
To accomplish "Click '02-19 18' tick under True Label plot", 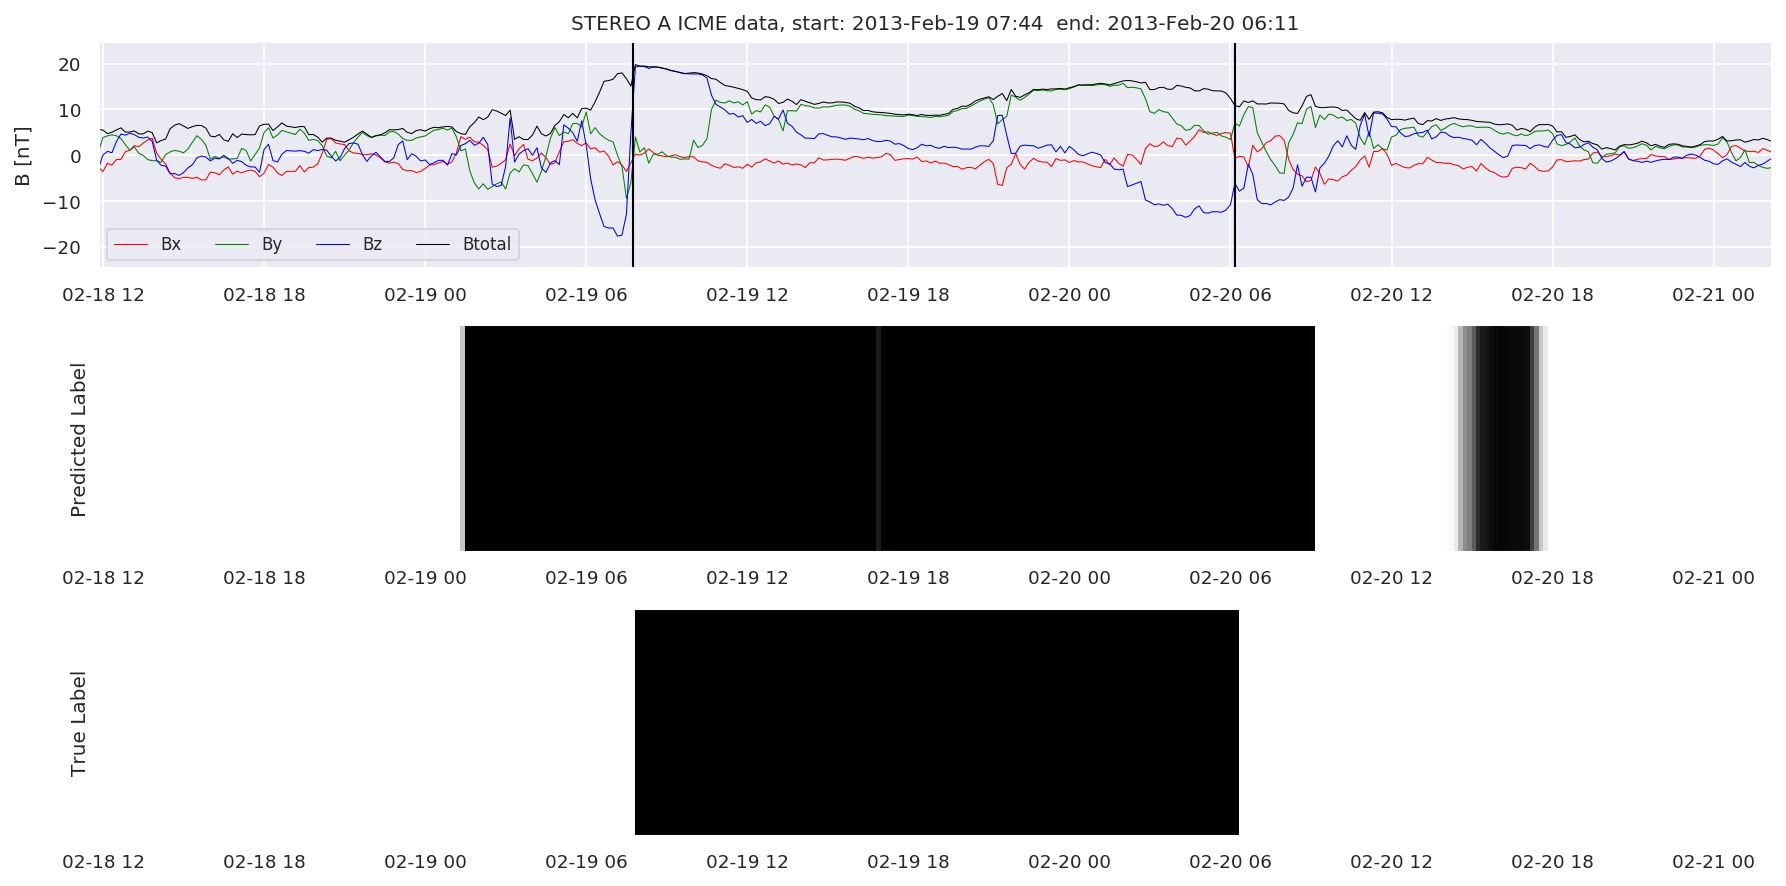I will (x=909, y=862).
